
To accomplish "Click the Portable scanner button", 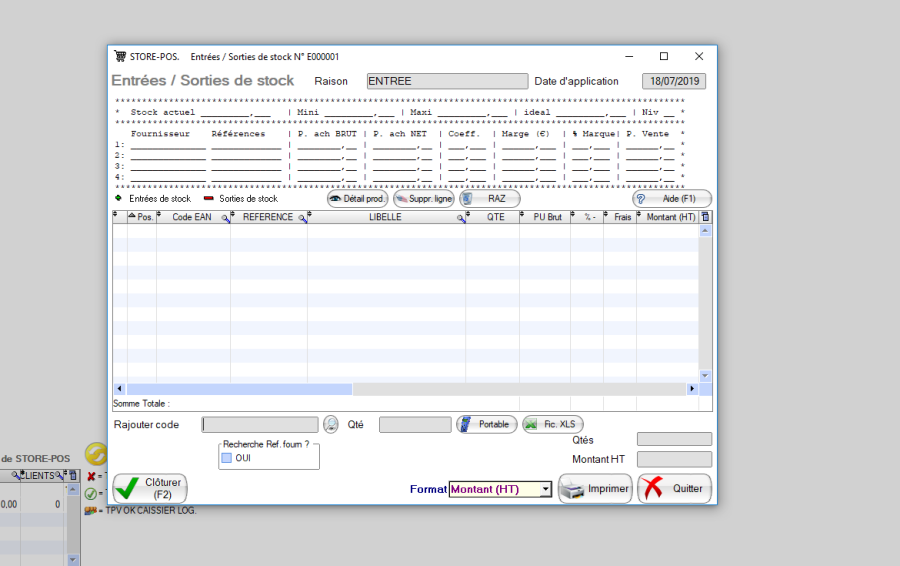I will click(x=487, y=424).
